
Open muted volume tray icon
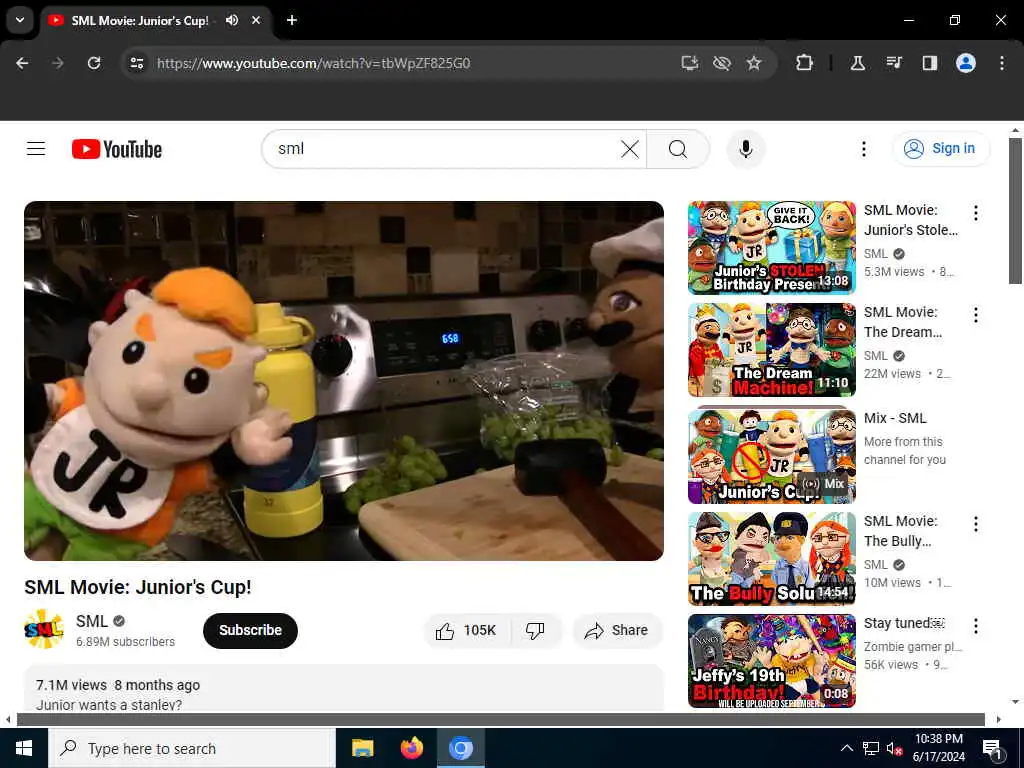tap(894, 748)
